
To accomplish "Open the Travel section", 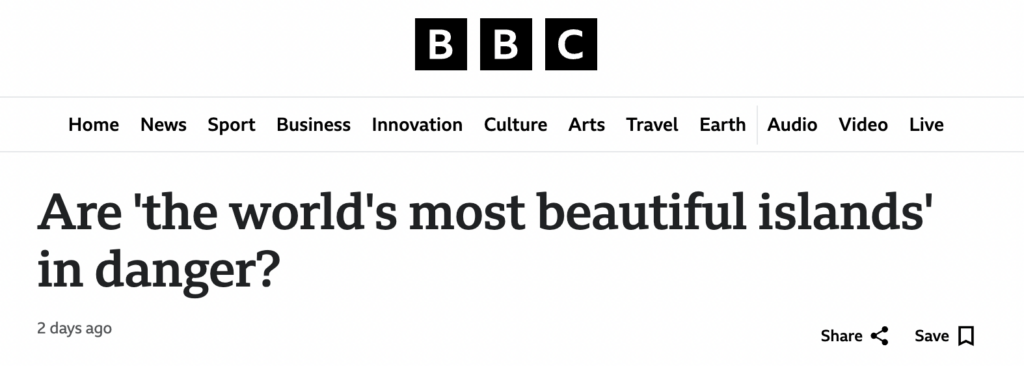I will point(652,124).
